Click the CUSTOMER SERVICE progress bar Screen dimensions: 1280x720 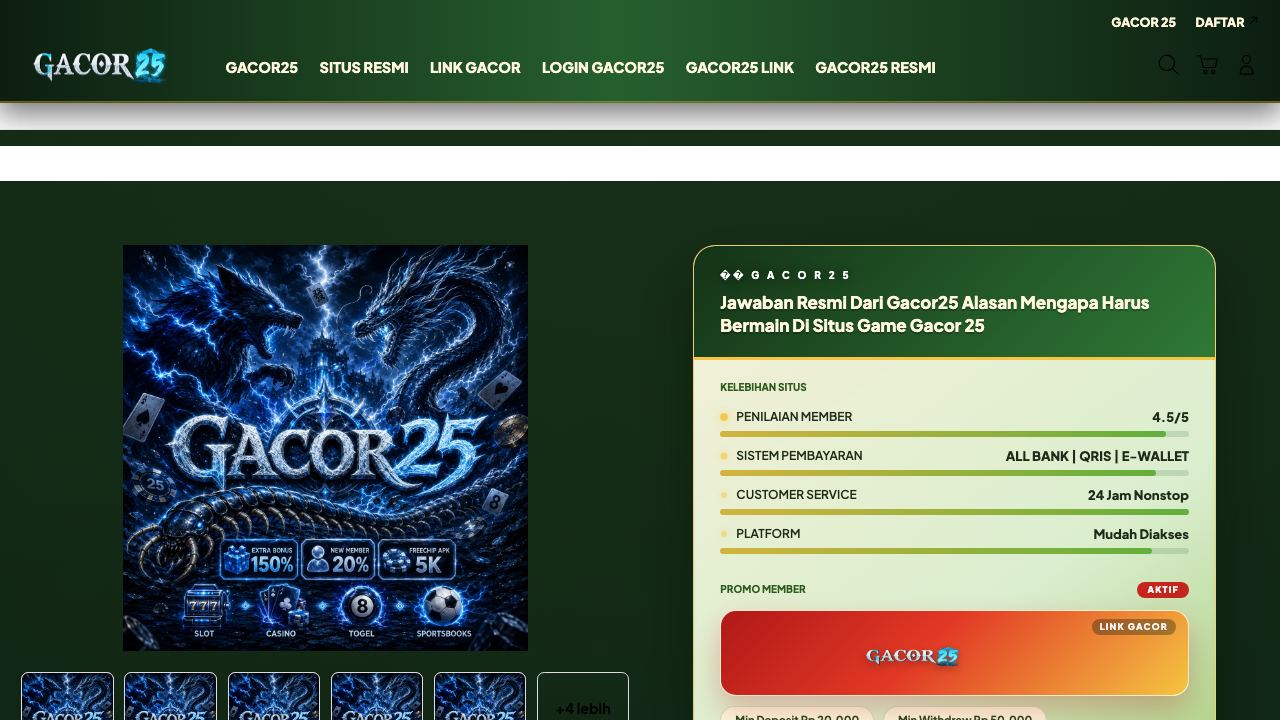click(954, 512)
